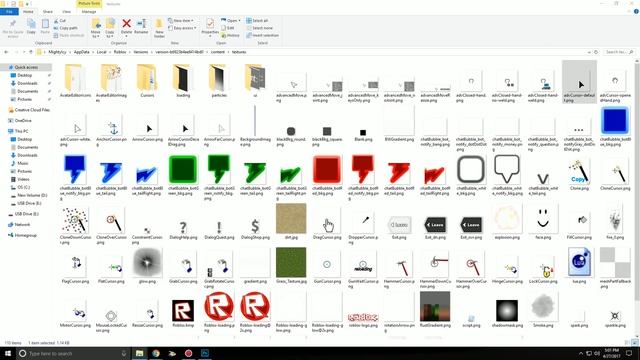Open the Easy access dropdown
The height and width of the screenshot is (360, 640).
(x=182, y=28)
